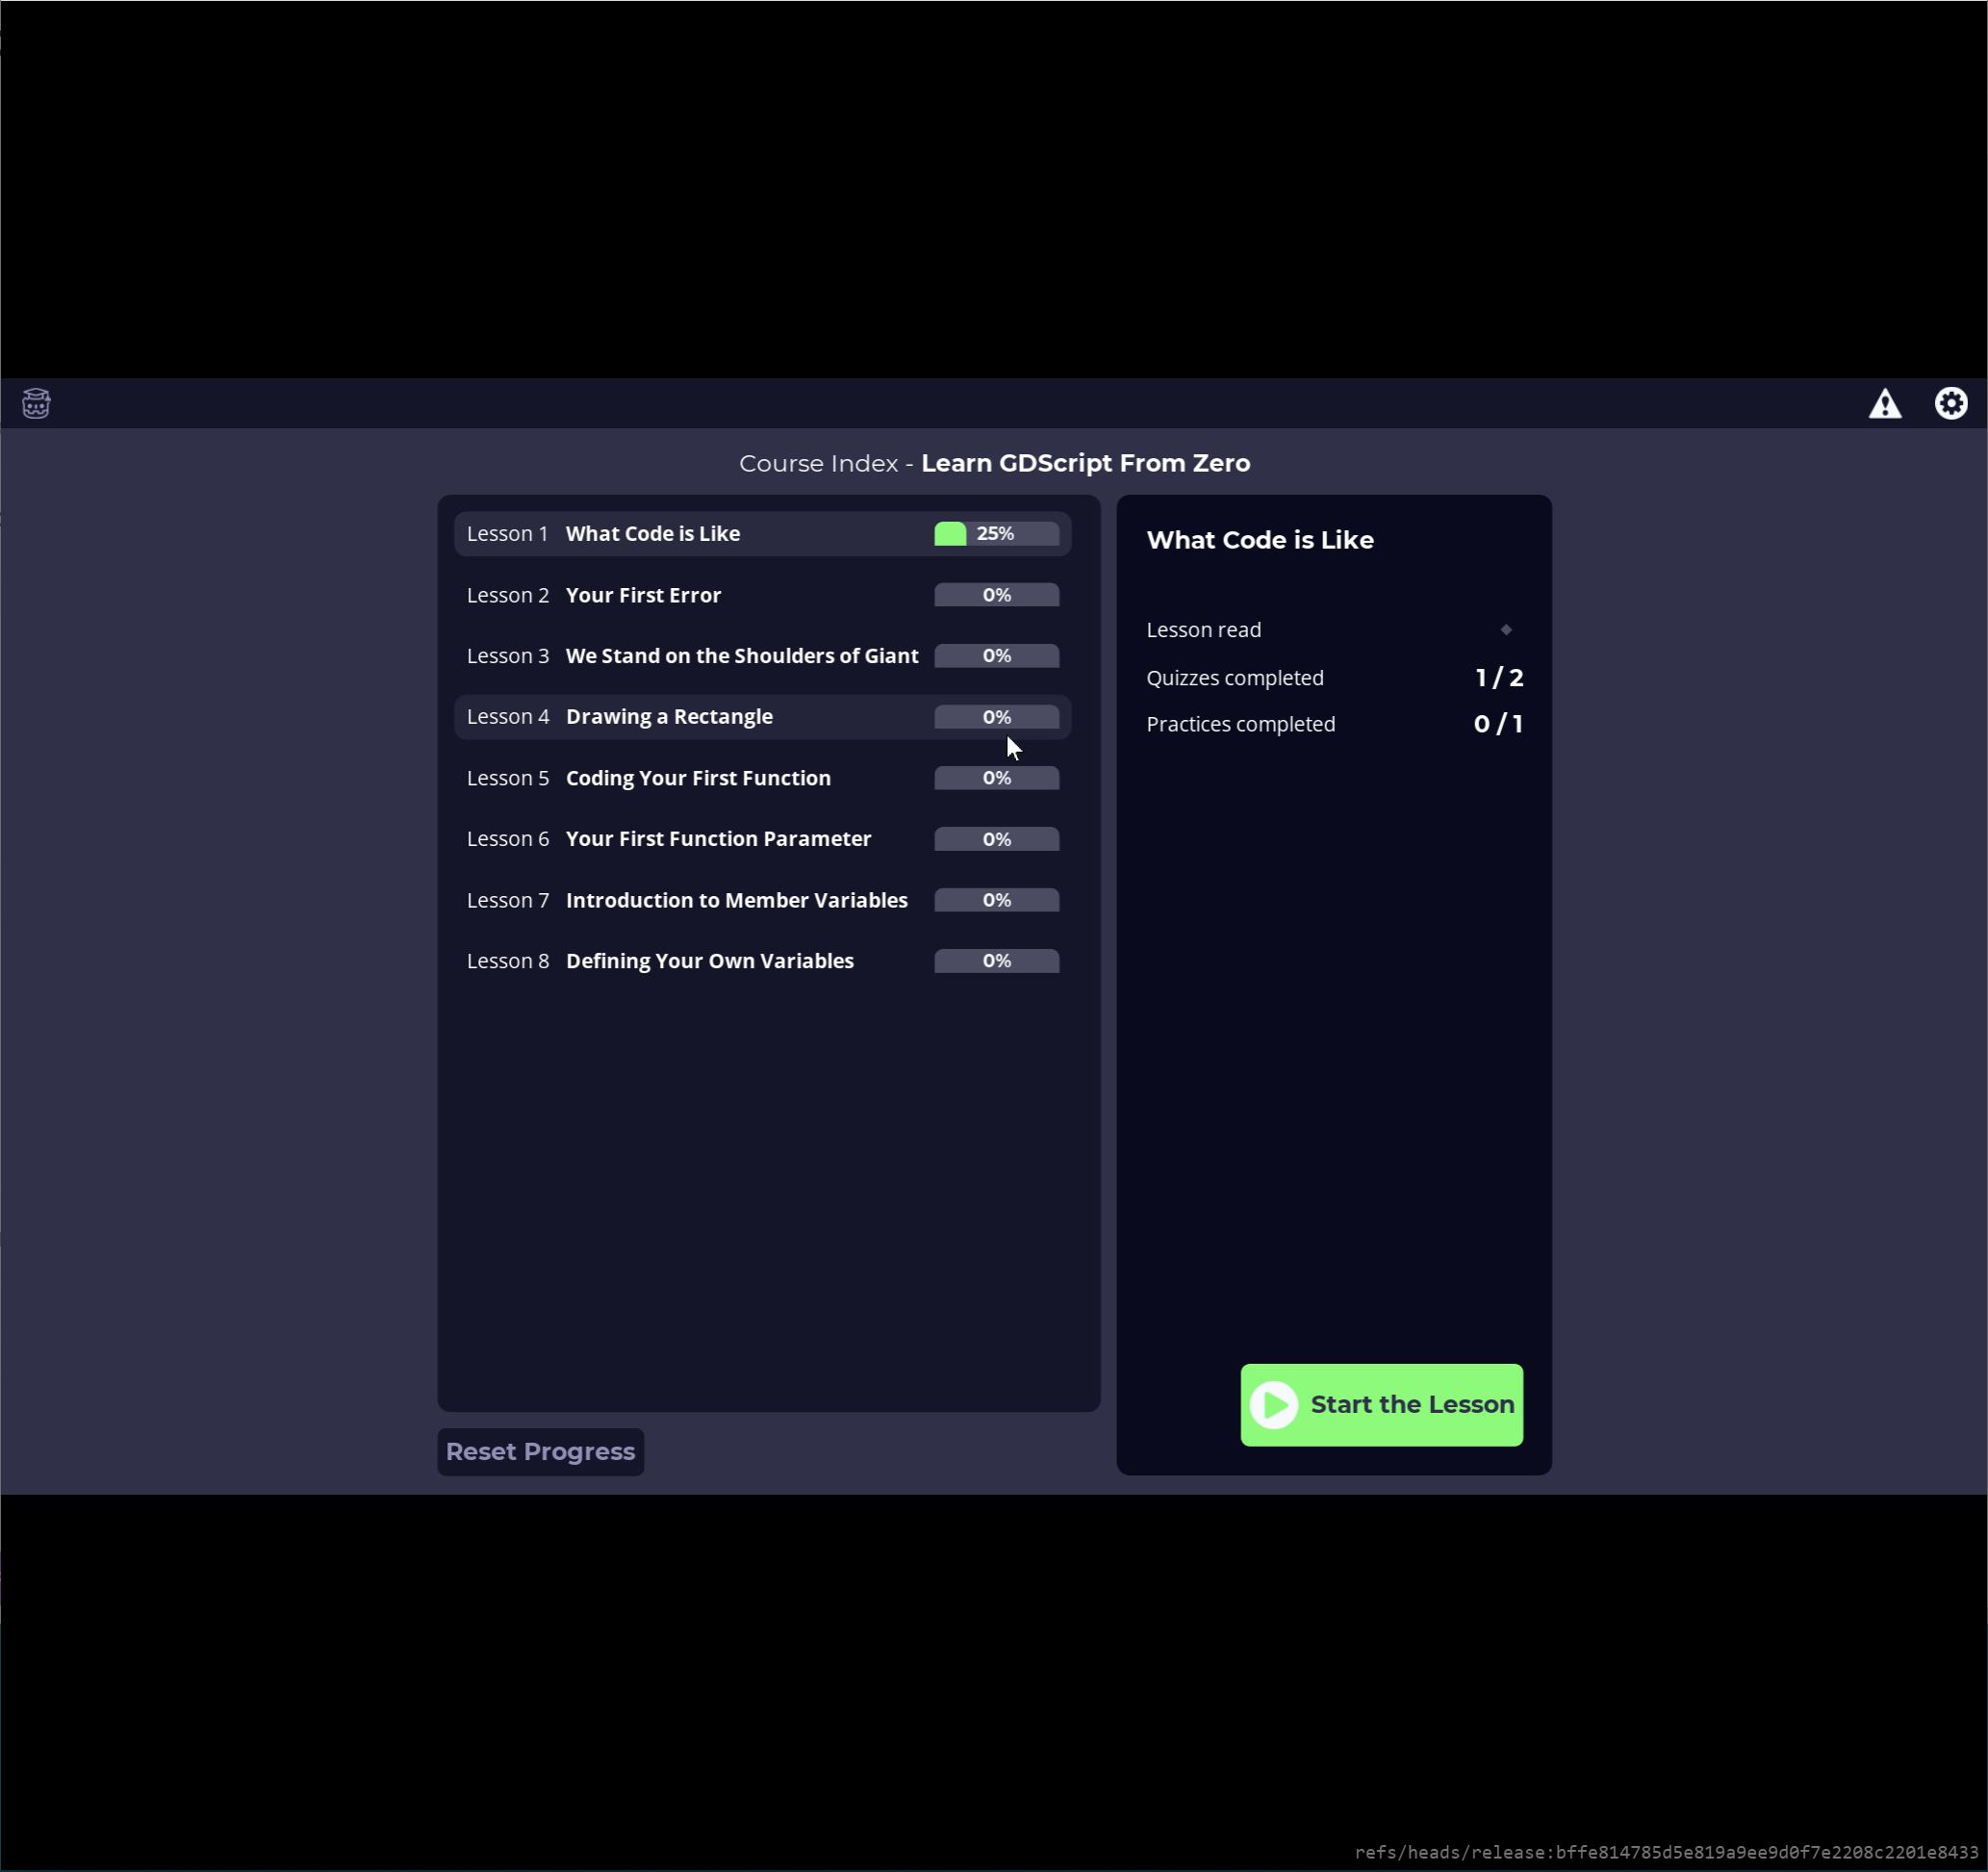Click the green play icon on Start the Lesson

[x=1274, y=1405]
